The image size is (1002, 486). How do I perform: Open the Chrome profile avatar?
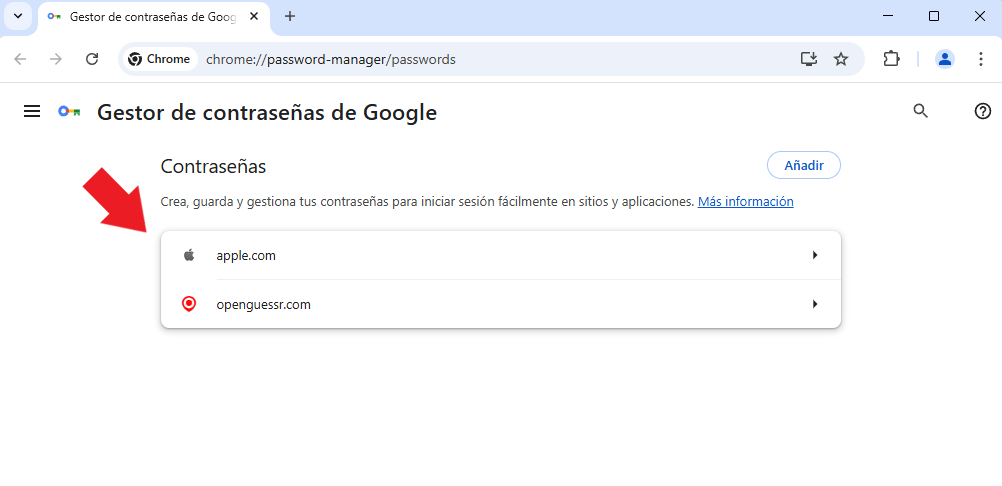(x=944, y=59)
